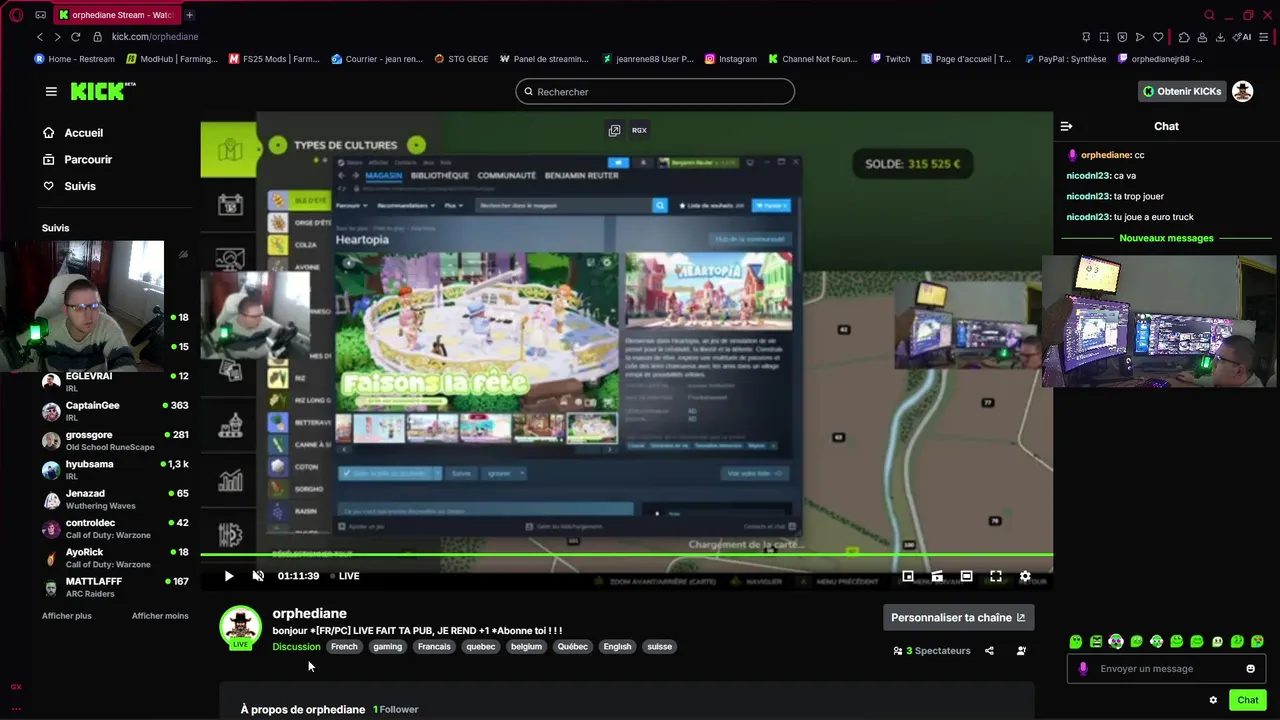Open Parcourir in the sidebar
This screenshot has width=1280, height=720.
77,159
